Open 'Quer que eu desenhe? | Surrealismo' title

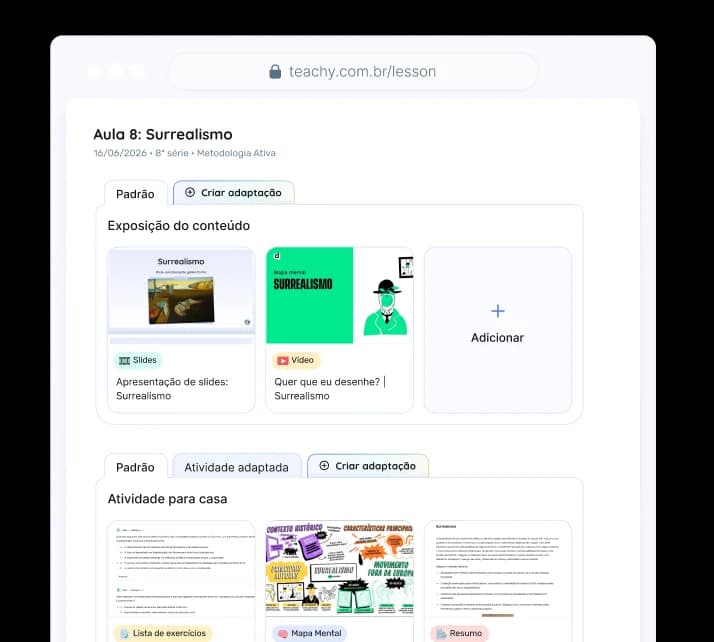330,389
